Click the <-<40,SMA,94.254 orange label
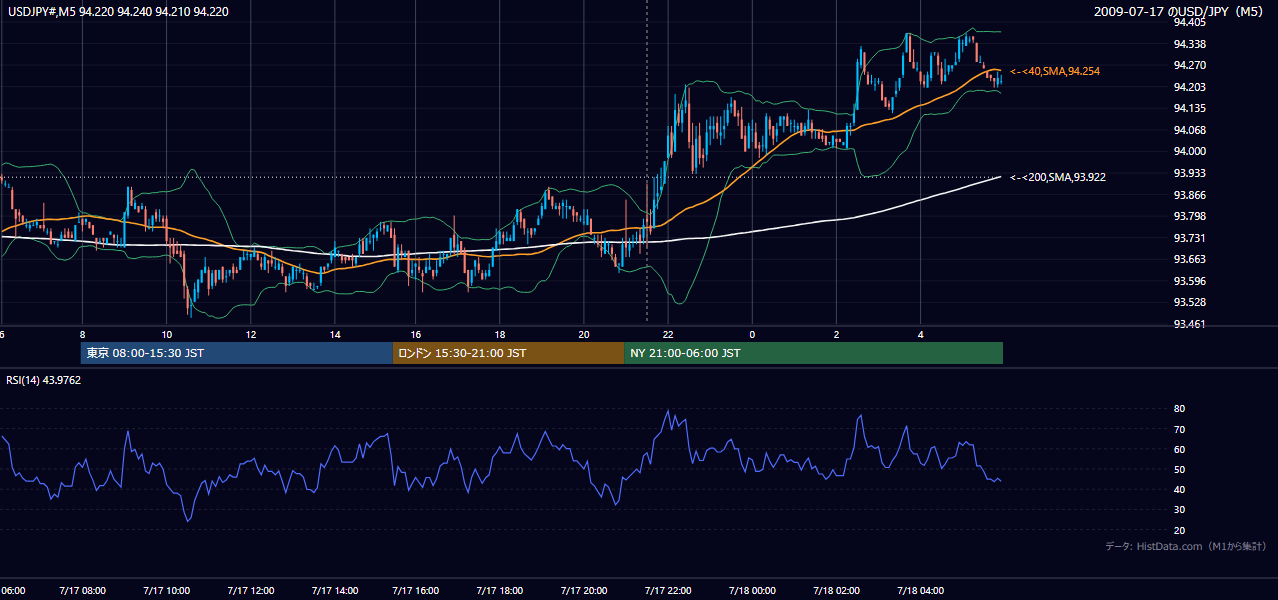The height and width of the screenshot is (600, 1278). pos(1054,71)
